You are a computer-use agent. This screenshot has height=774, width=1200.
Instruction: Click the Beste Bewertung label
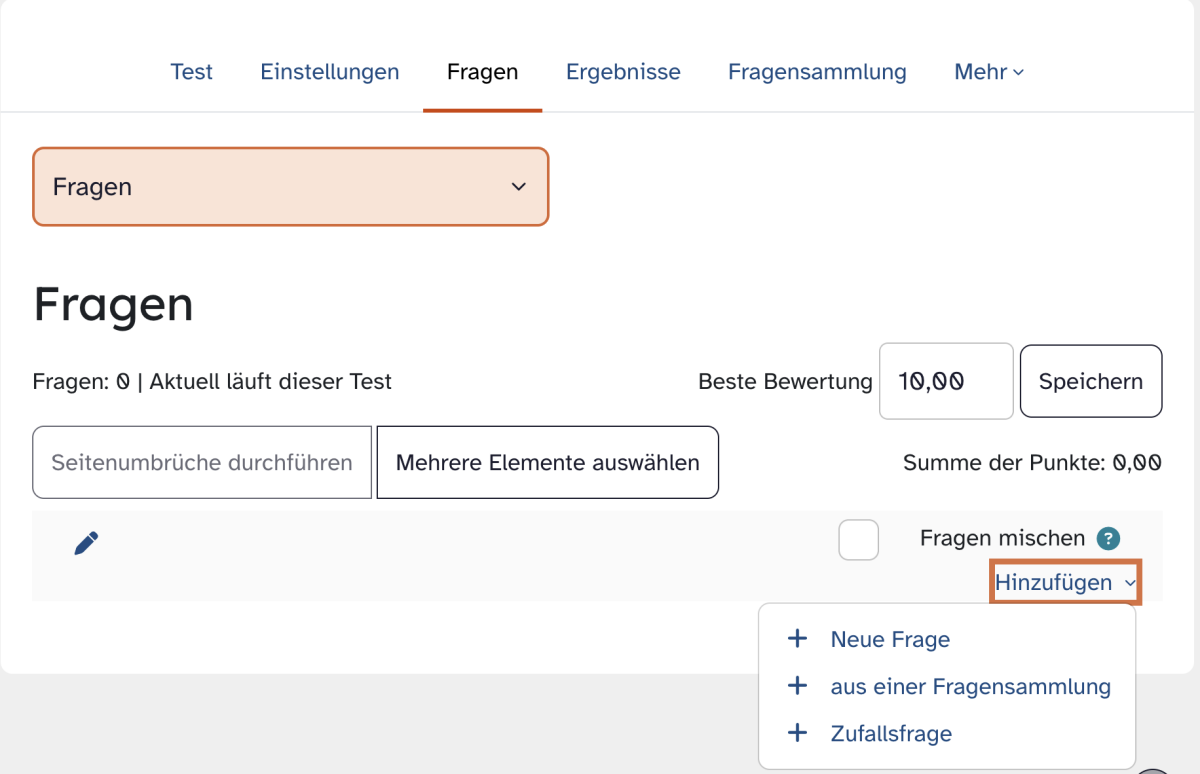click(x=785, y=381)
